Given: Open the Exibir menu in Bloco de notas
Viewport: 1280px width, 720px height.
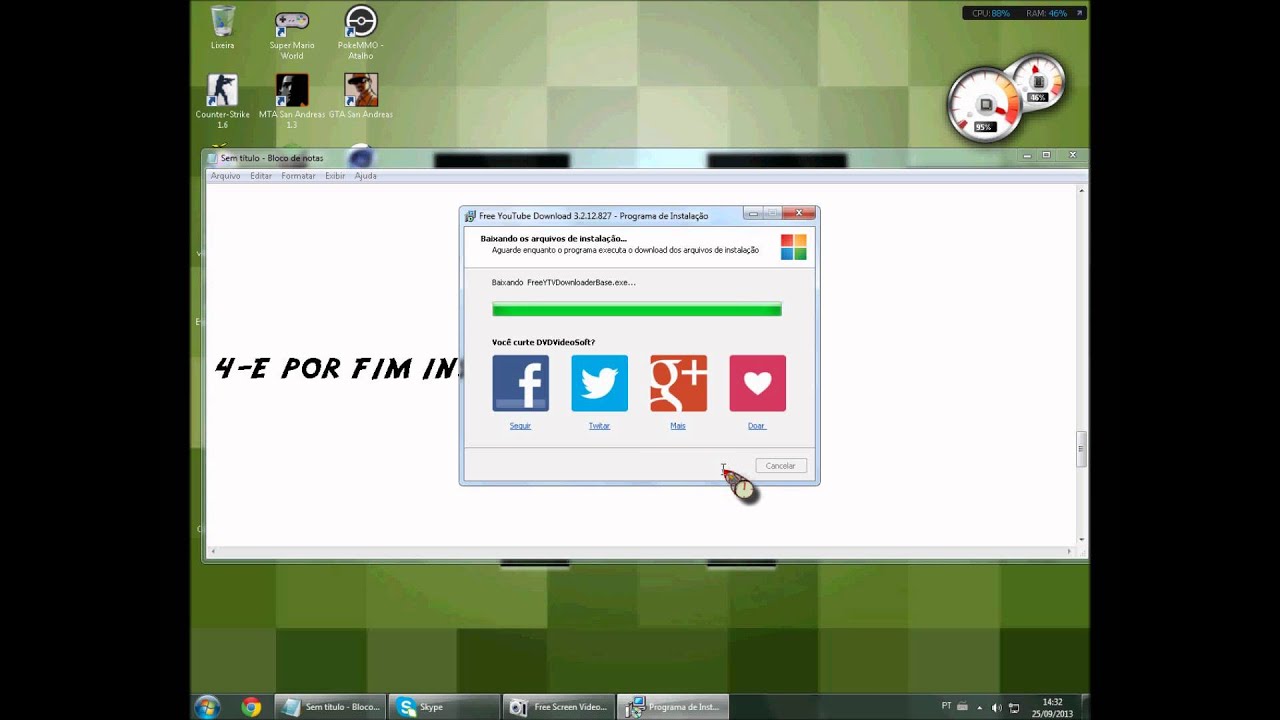Looking at the screenshot, I should point(335,176).
